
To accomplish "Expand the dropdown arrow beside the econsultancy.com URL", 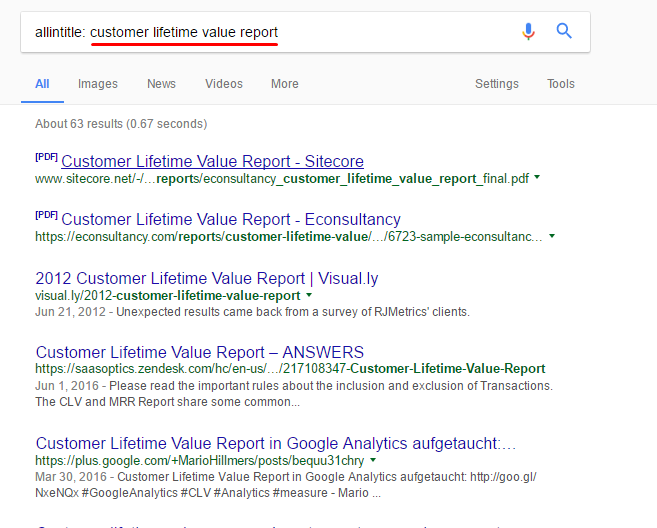I will (x=552, y=236).
